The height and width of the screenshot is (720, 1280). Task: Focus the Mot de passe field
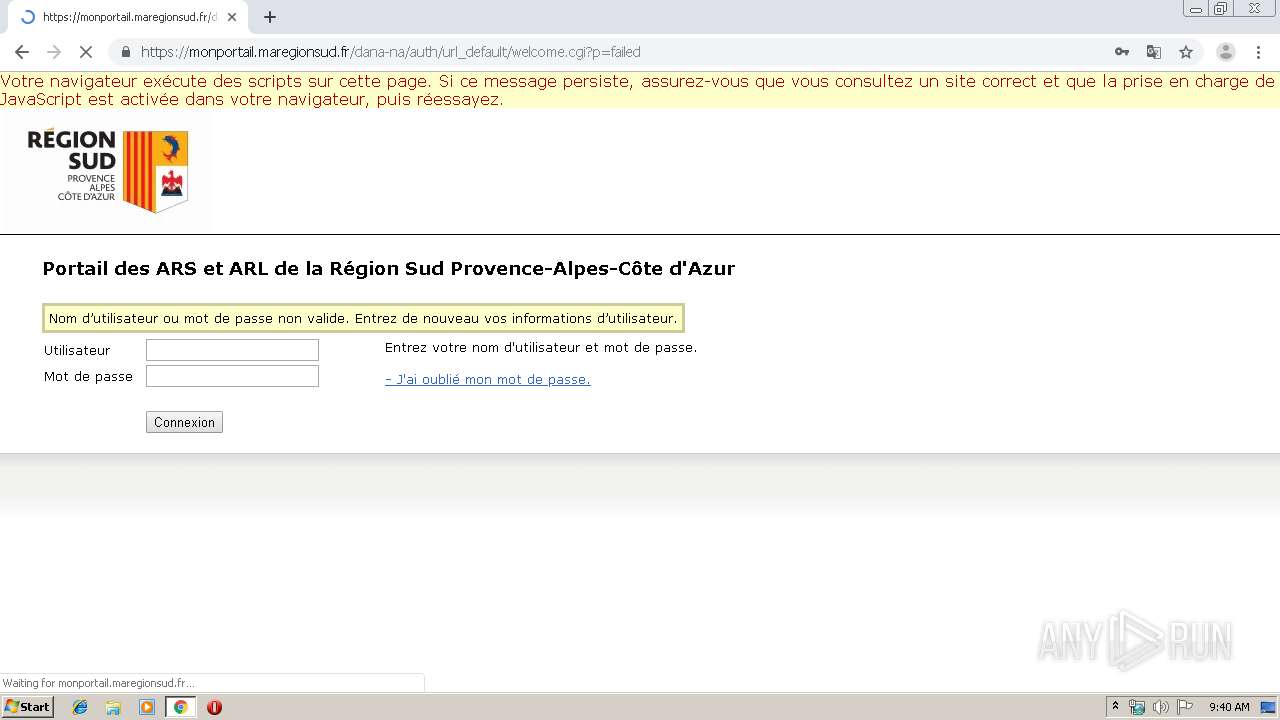click(x=232, y=376)
